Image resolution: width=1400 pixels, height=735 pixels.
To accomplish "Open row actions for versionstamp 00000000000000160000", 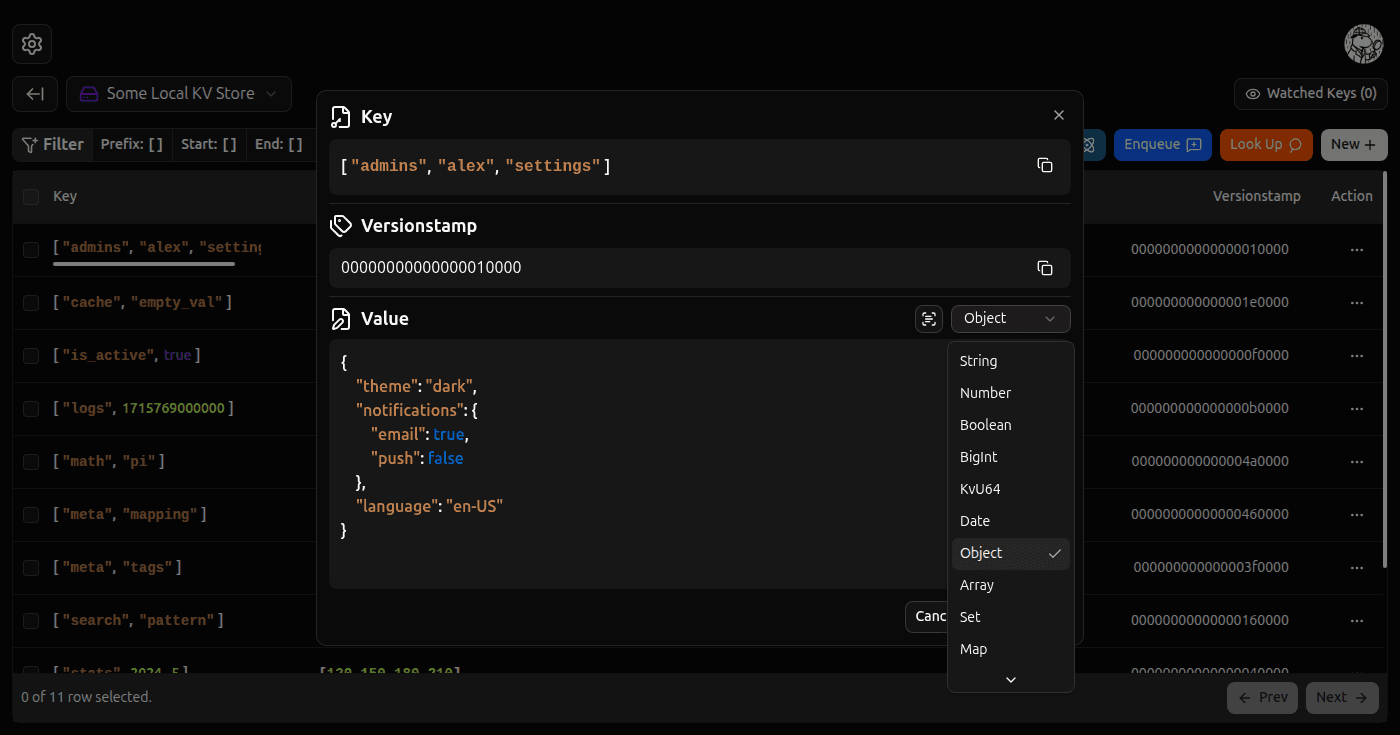I will 1357,620.
